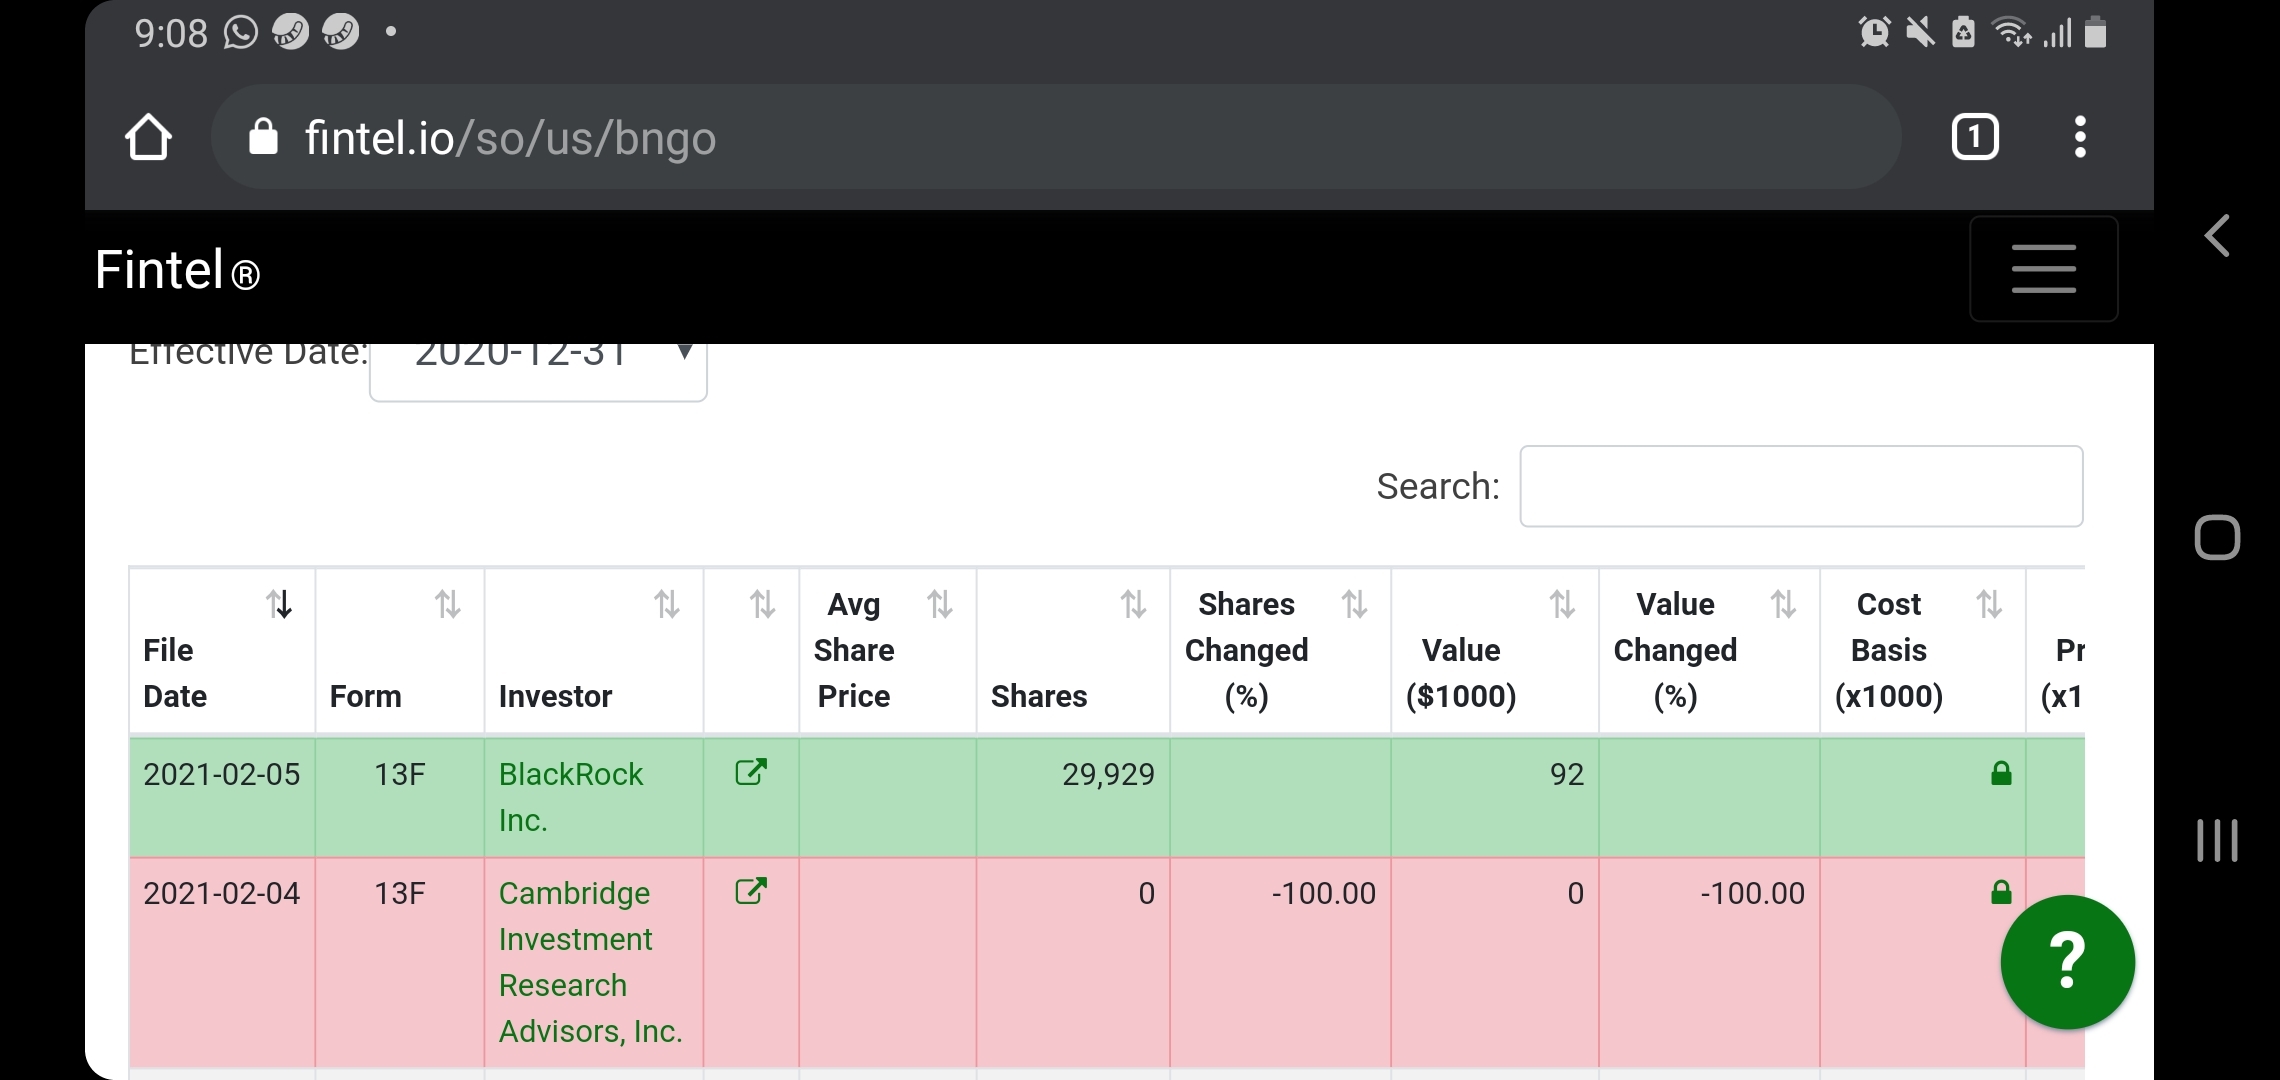Tap the Fintel logo in header
Viewport: 2280px width, 1080px height.
pyautogui.click(x=177, y=271)
